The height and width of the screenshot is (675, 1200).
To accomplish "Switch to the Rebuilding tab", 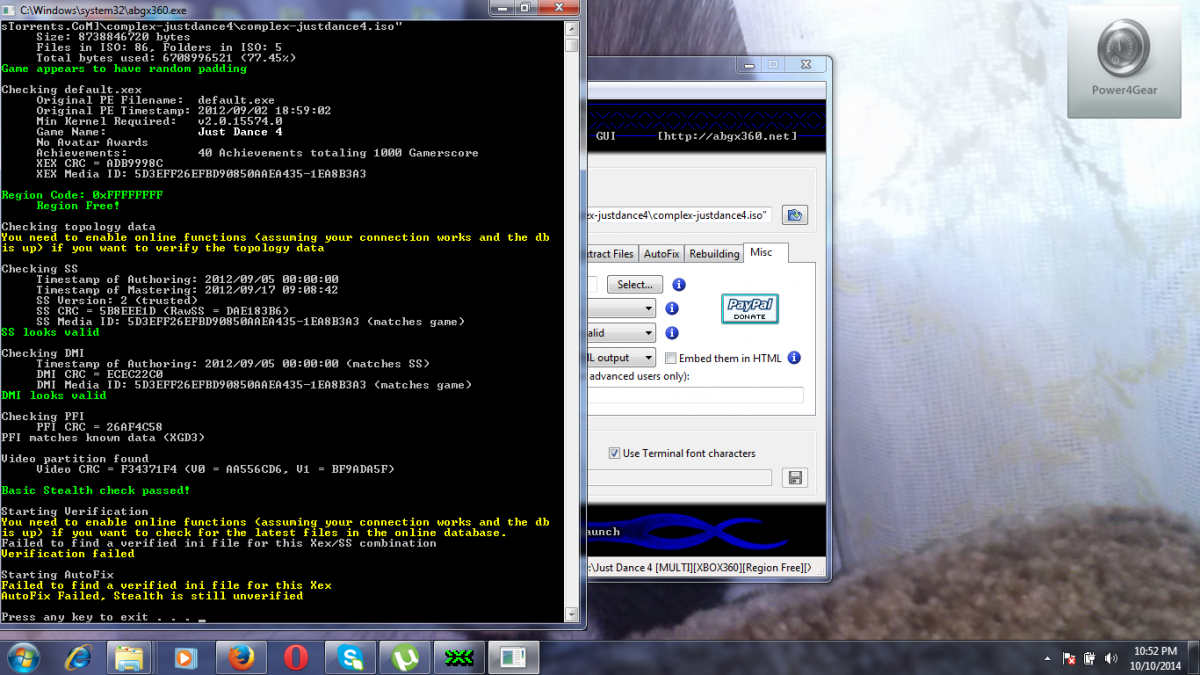I will (x=714, y=254).
